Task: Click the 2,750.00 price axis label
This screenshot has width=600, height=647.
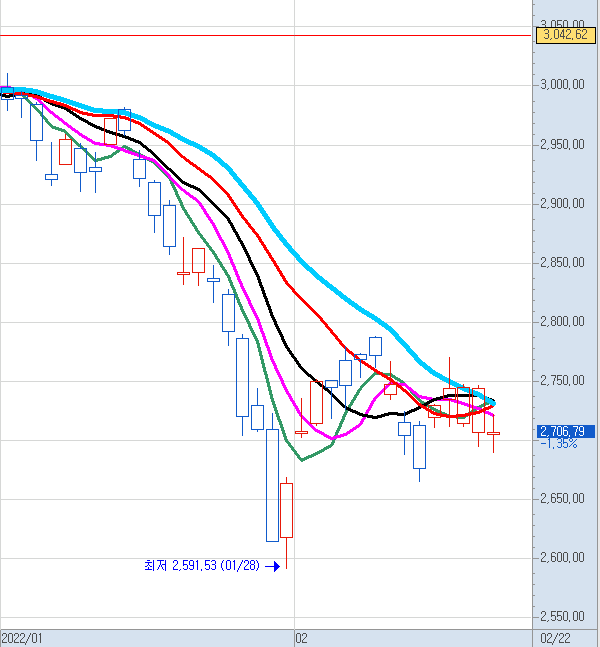Action: tap(562, 380)
